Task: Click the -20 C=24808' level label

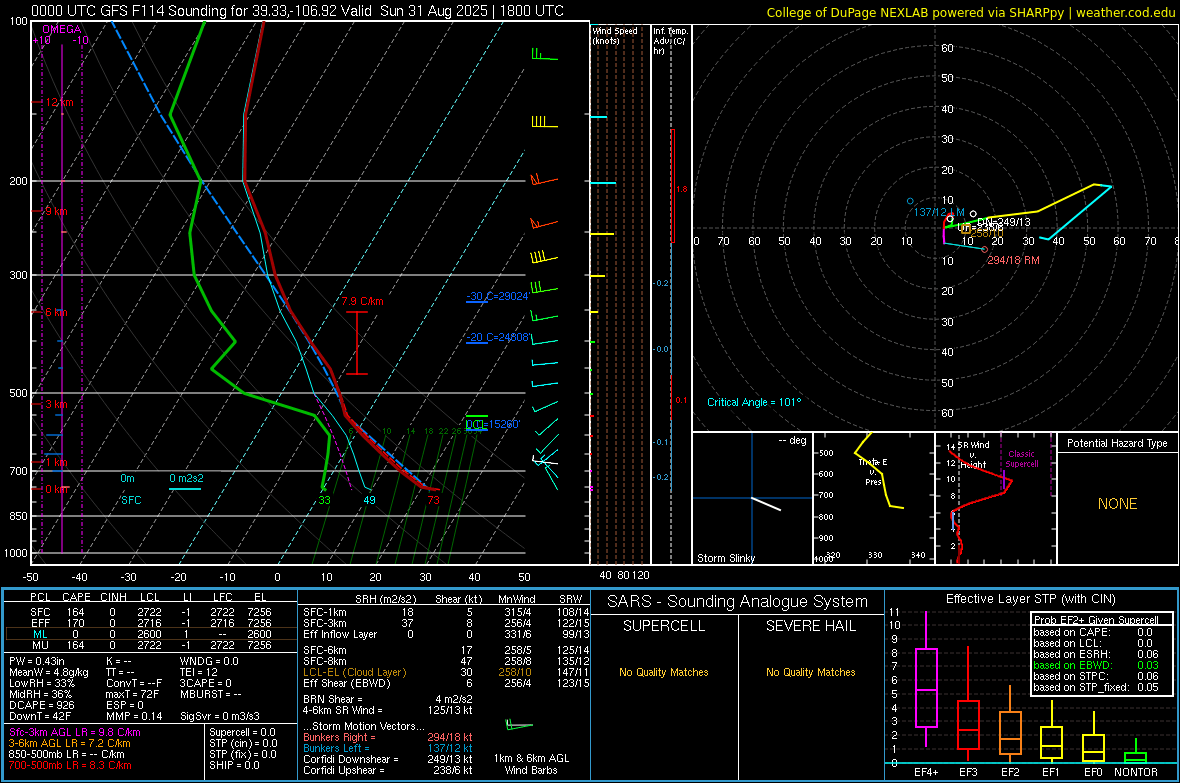Action: click(497, 337)
